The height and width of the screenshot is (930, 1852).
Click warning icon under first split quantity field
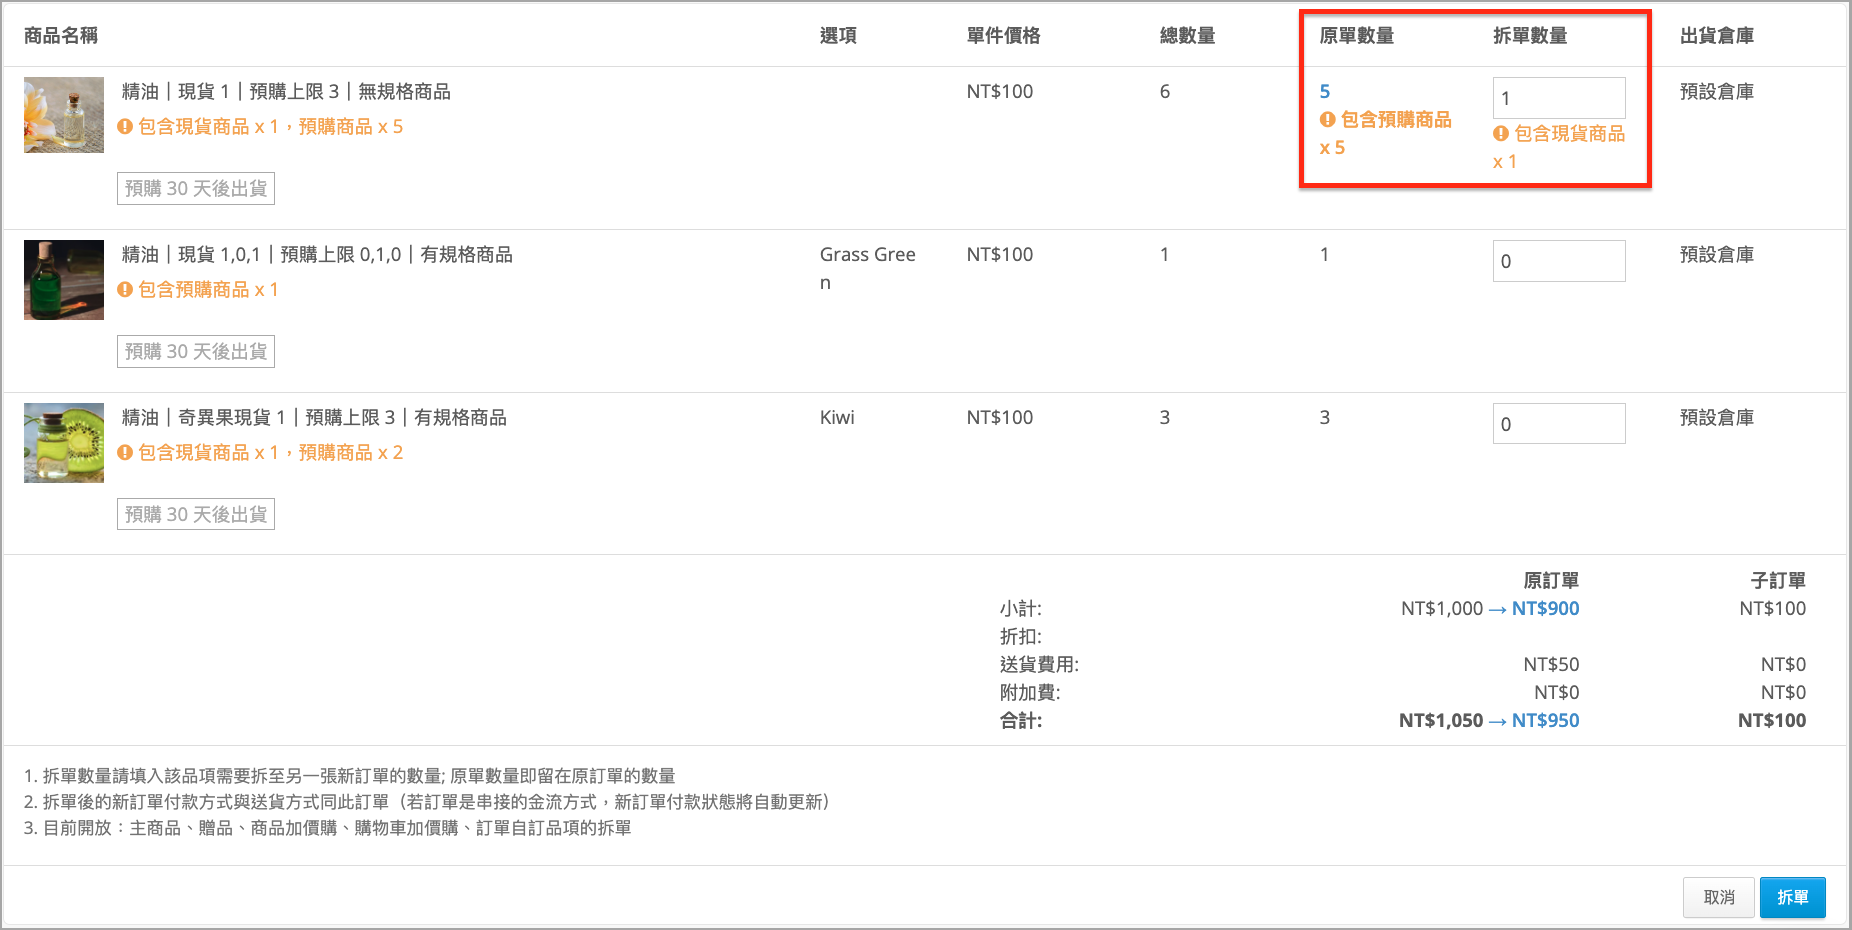coord(1501,134)
